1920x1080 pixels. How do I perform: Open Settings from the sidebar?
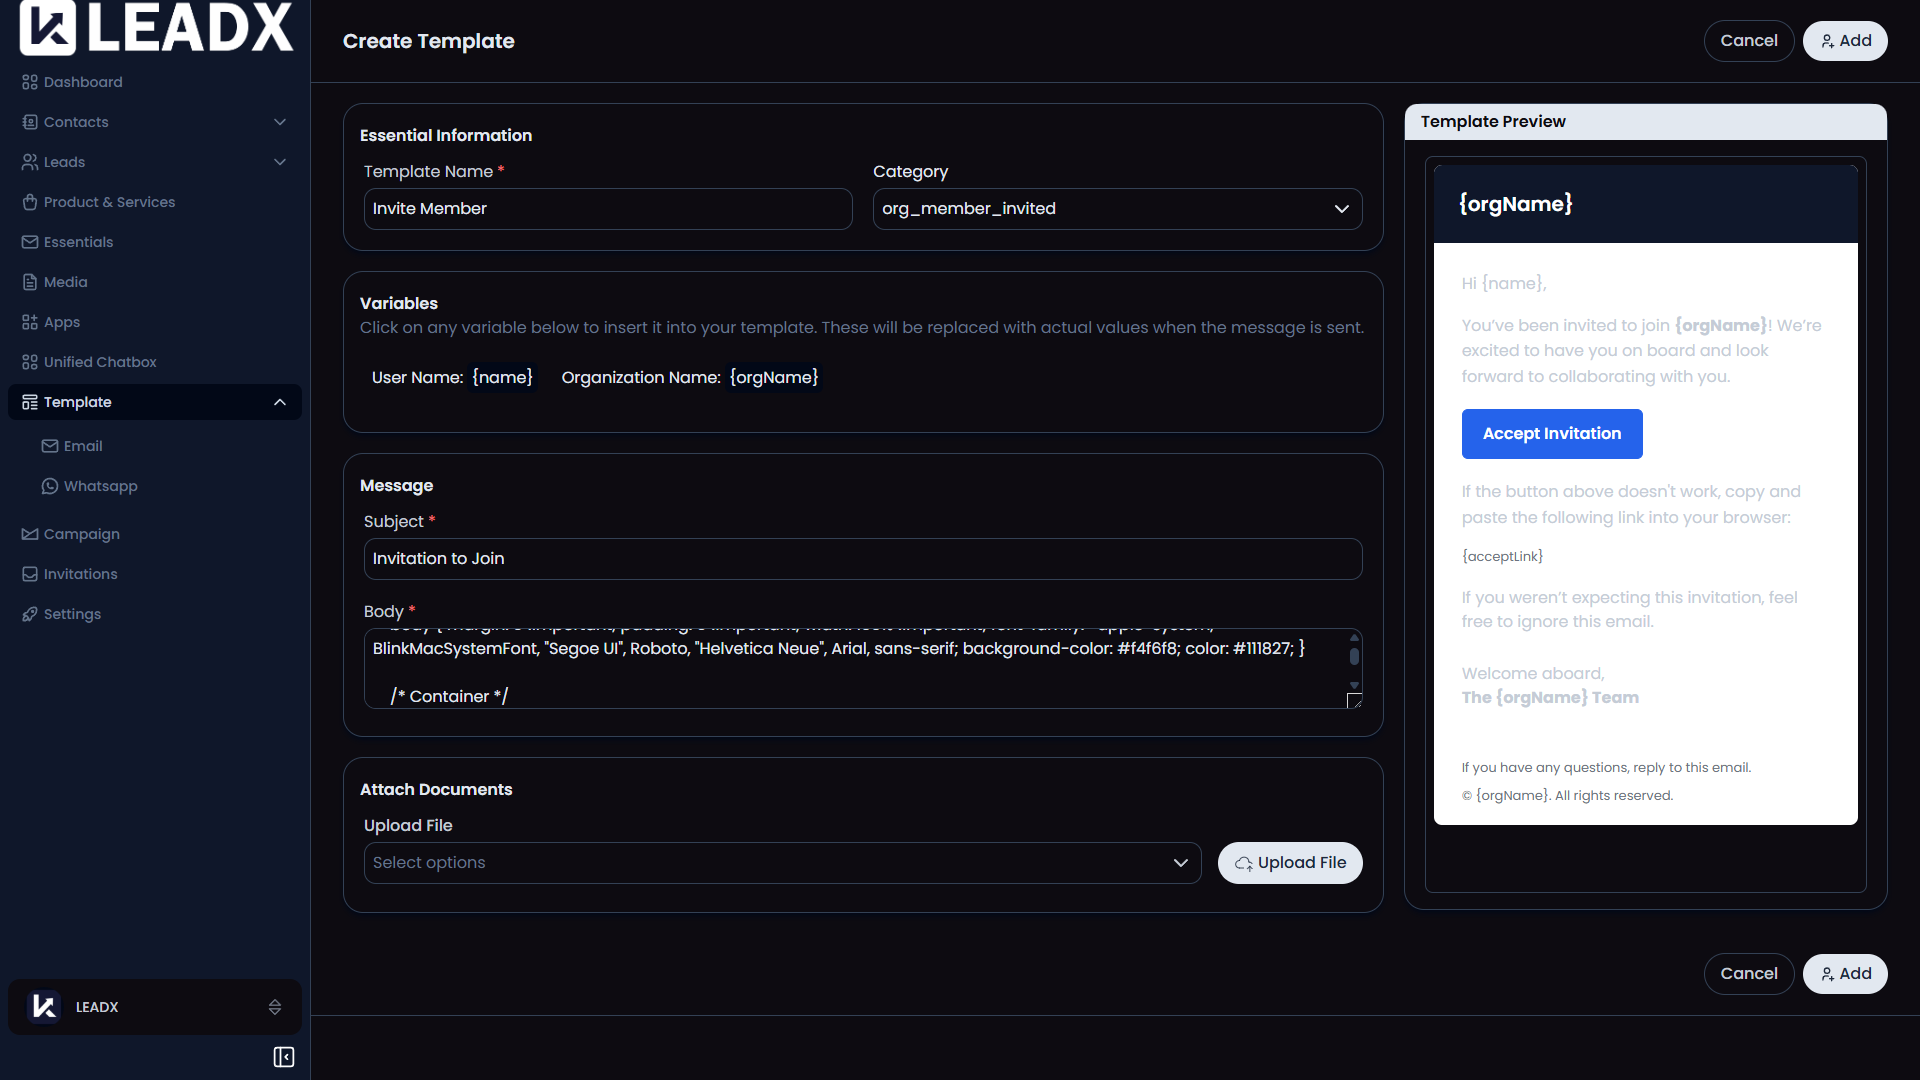(x=72, y=613)
